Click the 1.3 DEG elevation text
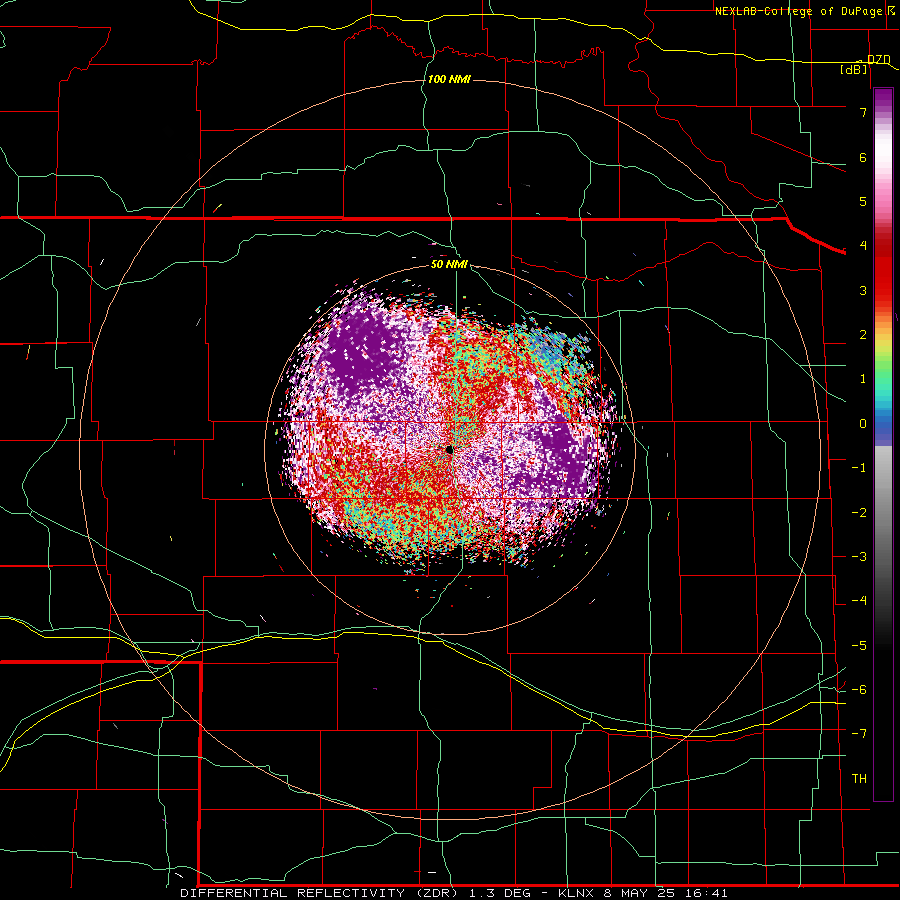The width and height of the screenshot is (900, 900). (x=502, y=893)
